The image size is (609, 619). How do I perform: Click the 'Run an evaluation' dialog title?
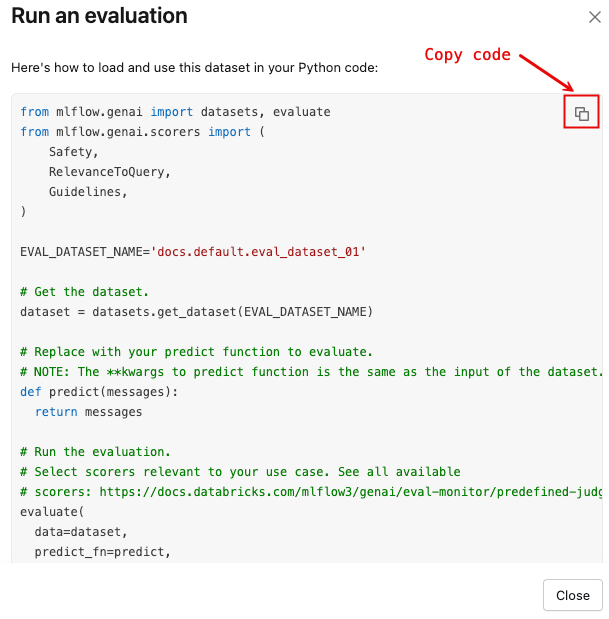click(x=99, y=16)
